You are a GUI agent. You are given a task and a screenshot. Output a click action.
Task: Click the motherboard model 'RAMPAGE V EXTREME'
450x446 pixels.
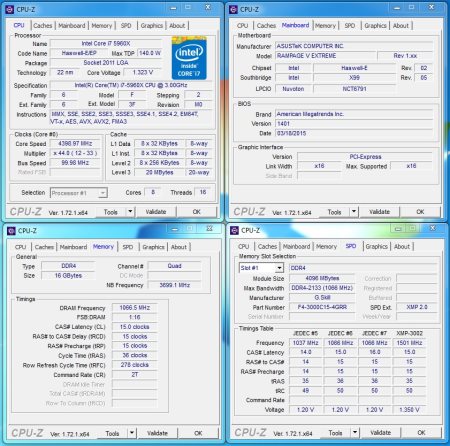[326, 56]
